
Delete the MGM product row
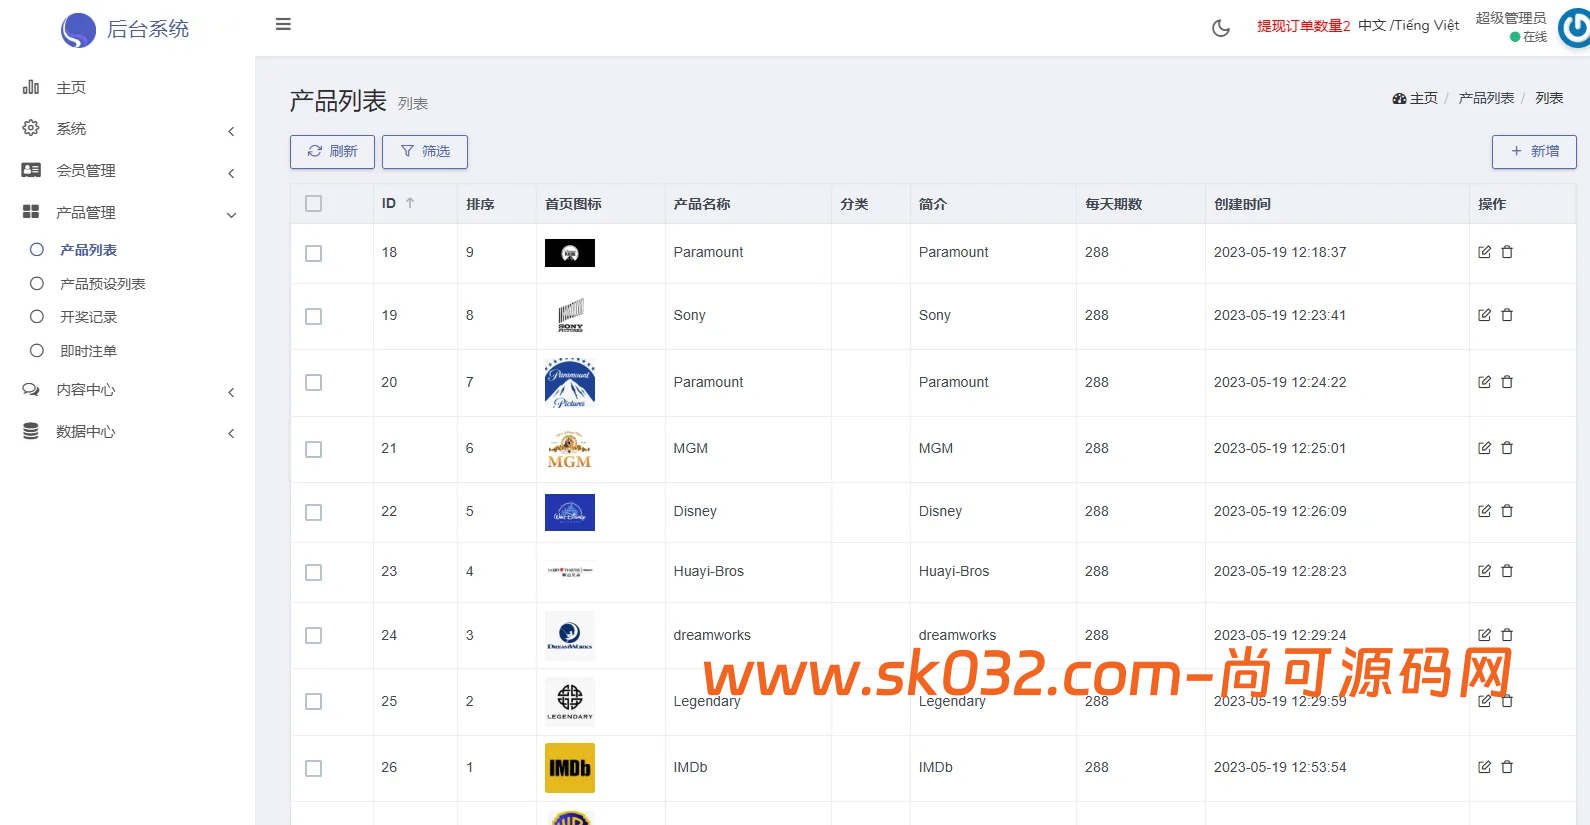[x=1507, y=448]
